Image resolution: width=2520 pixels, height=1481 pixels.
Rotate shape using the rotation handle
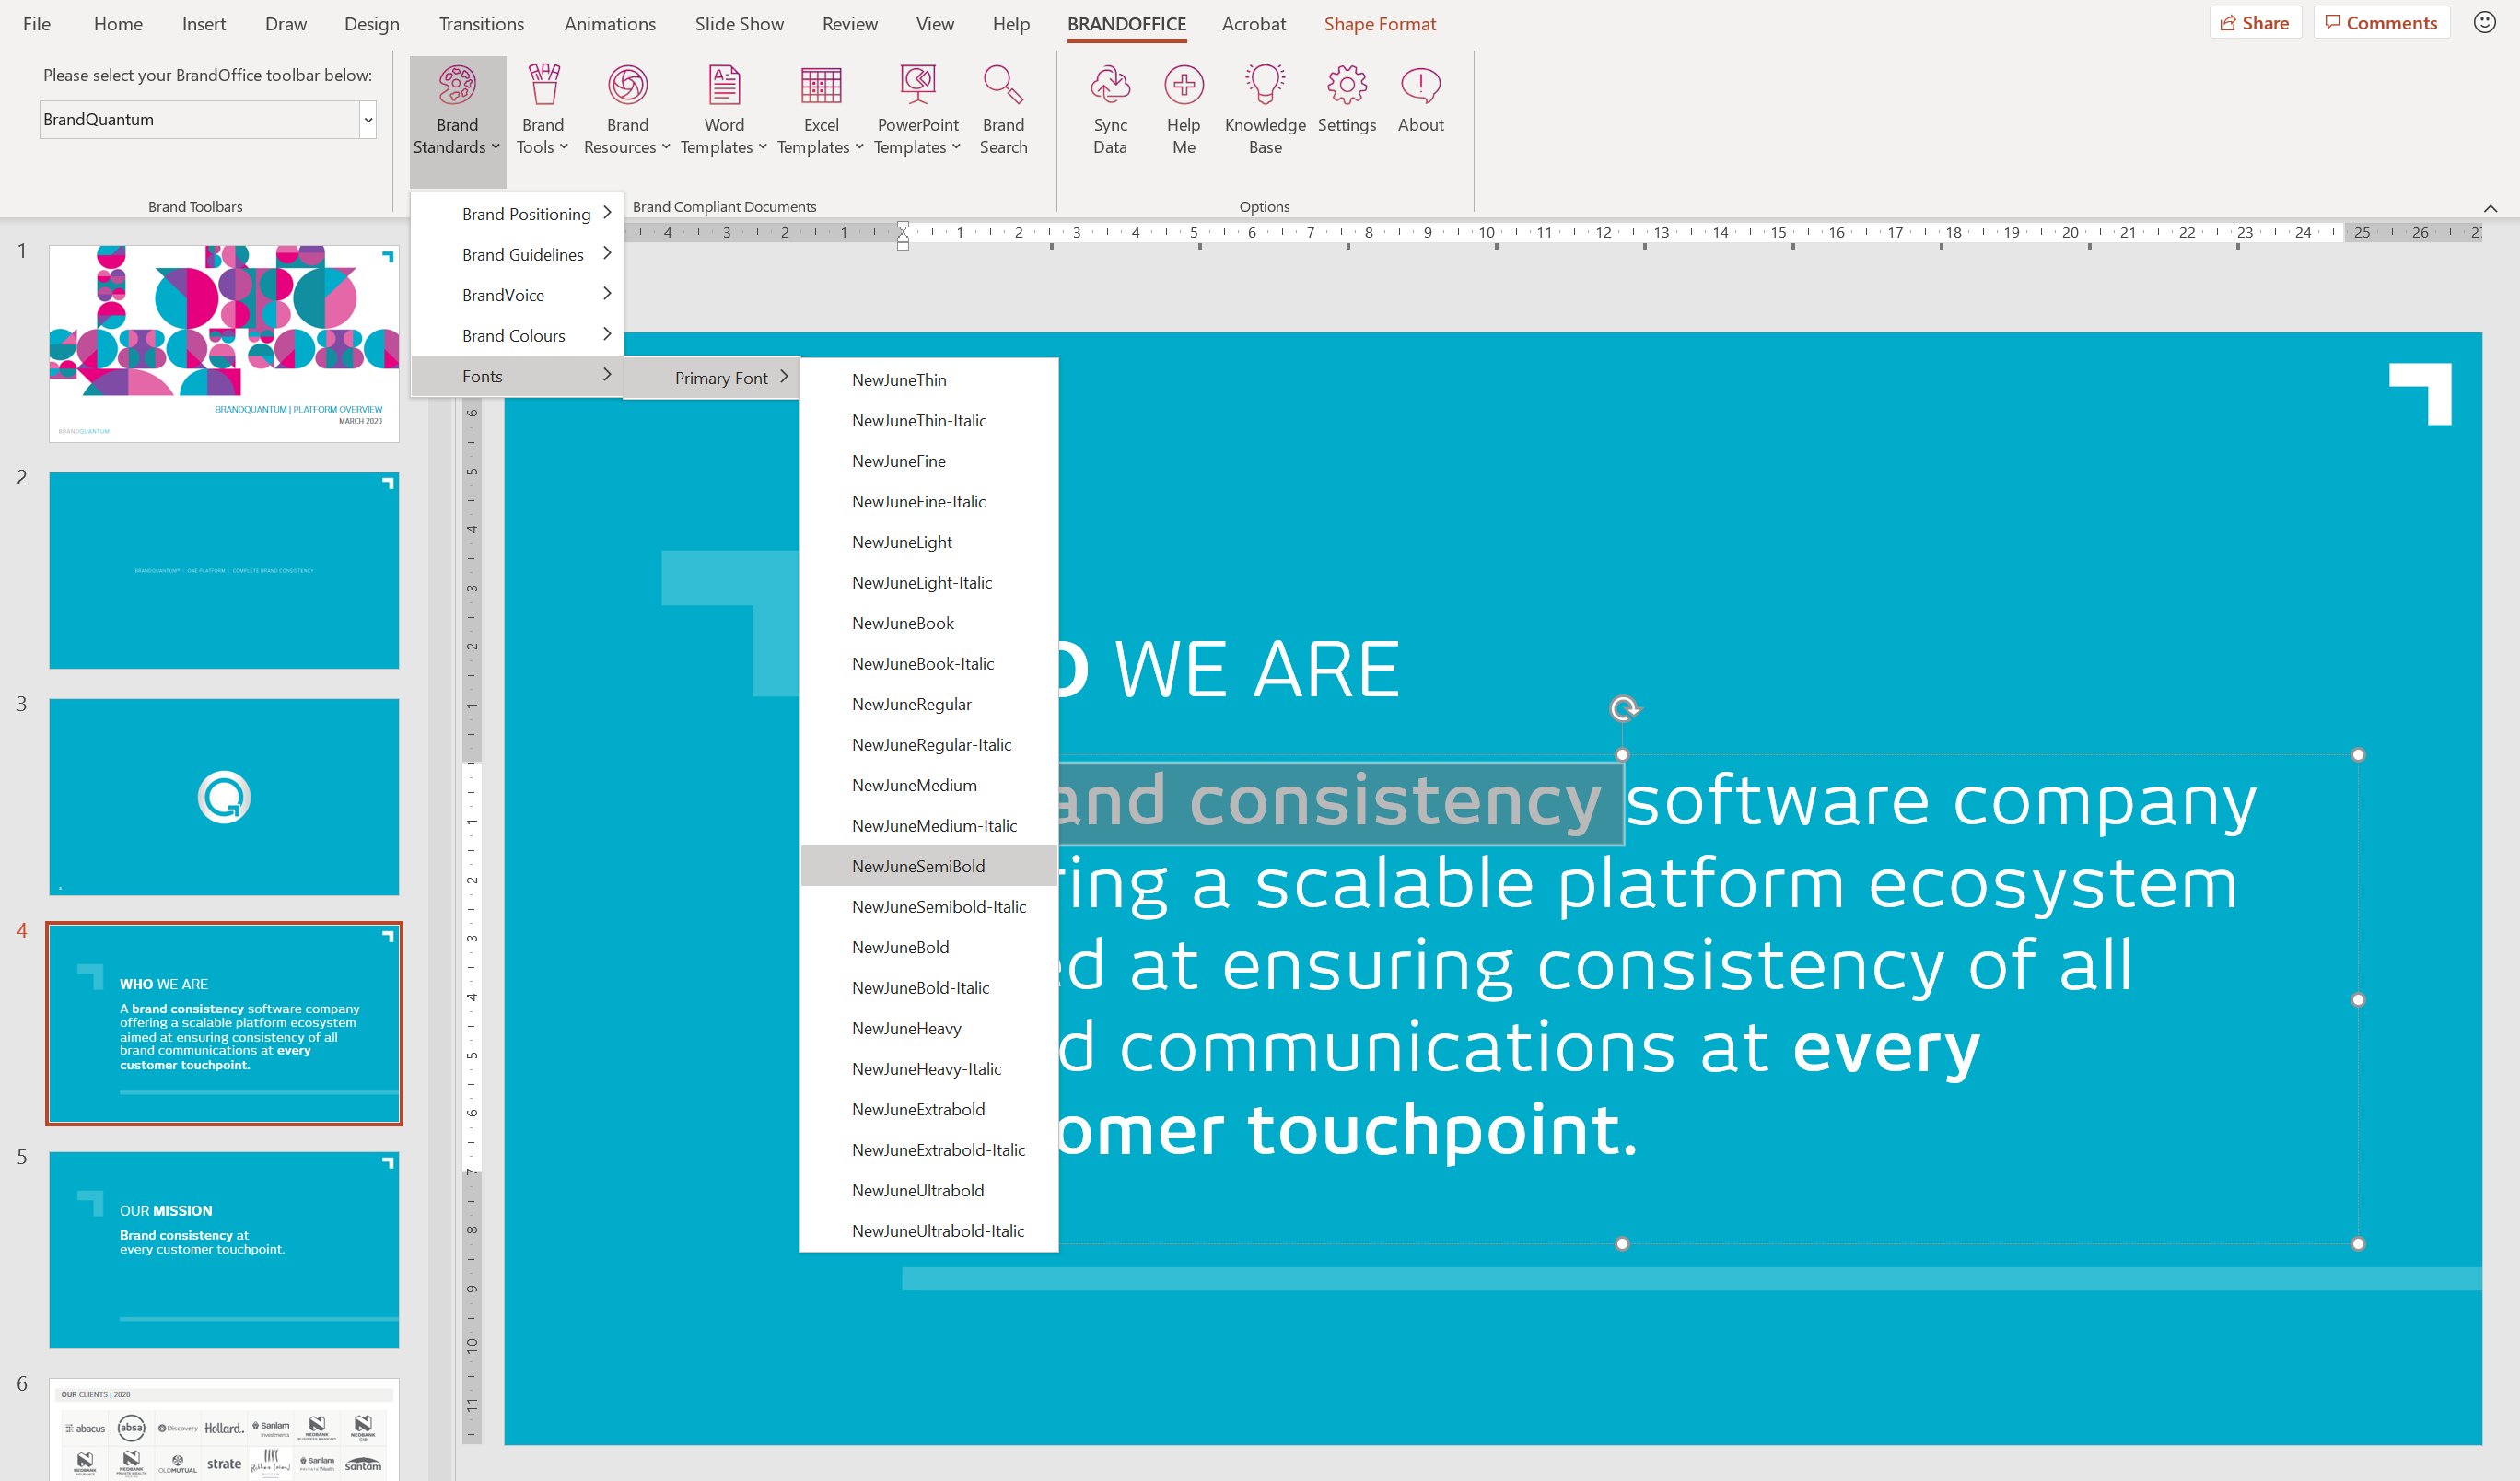click(x=1623, y=709)
